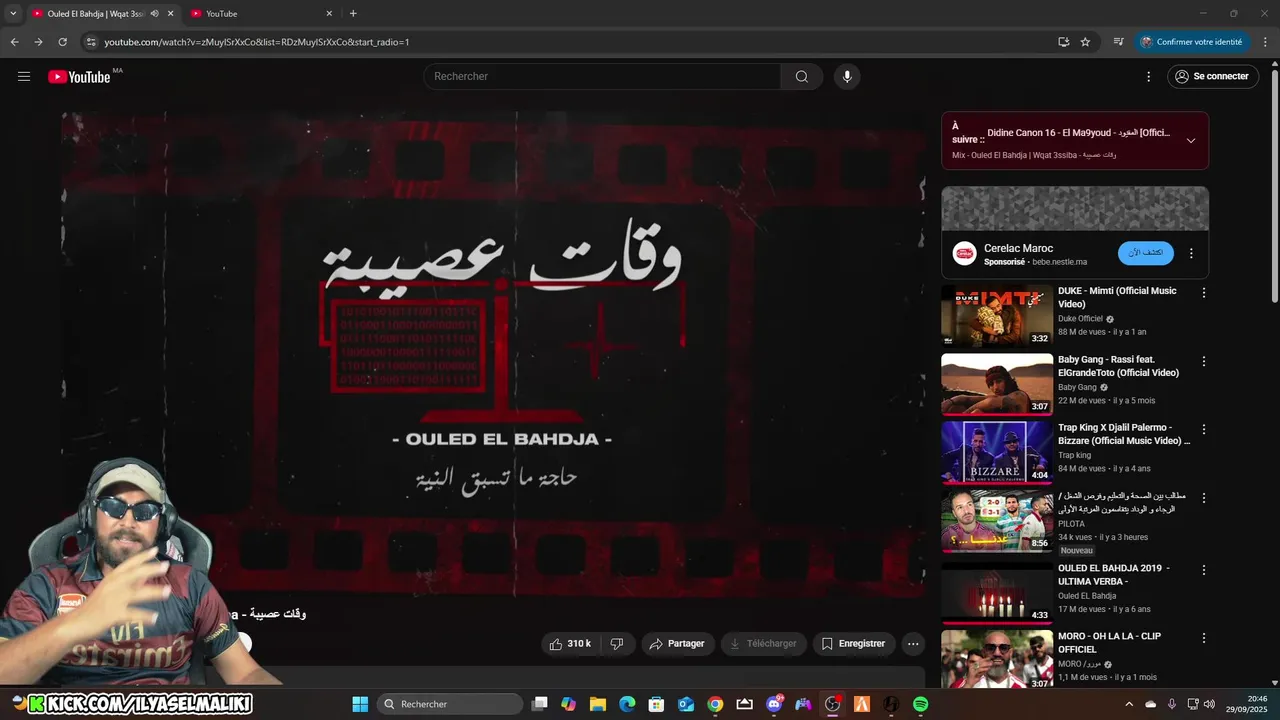Go forward in browser history
The image size is (1280, 720).
point(38,42)
